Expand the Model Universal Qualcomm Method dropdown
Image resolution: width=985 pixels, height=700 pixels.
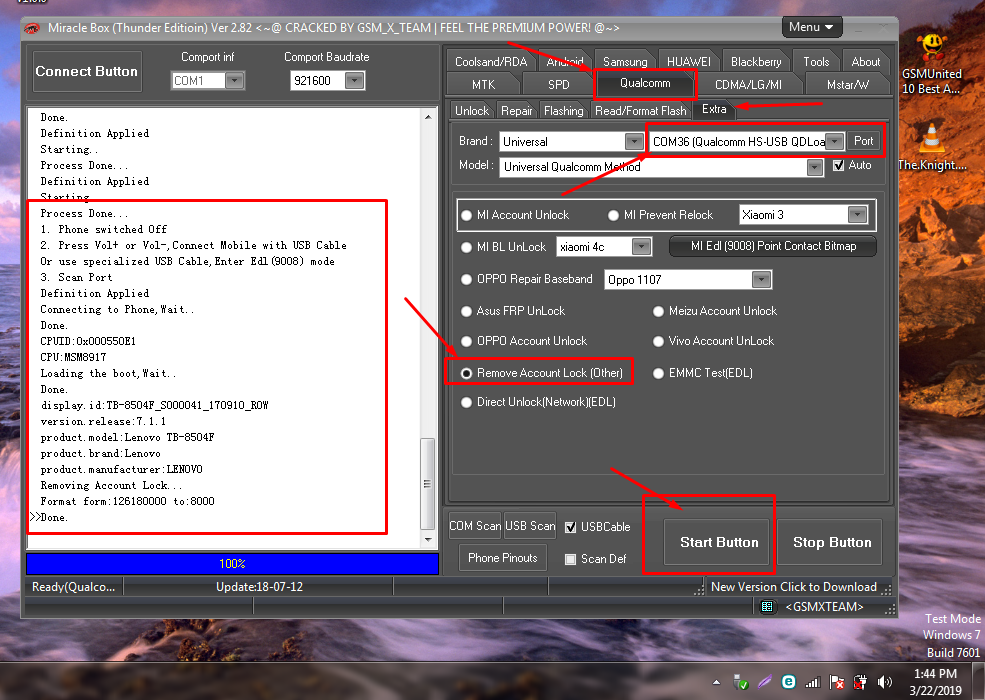pos(815,167)
